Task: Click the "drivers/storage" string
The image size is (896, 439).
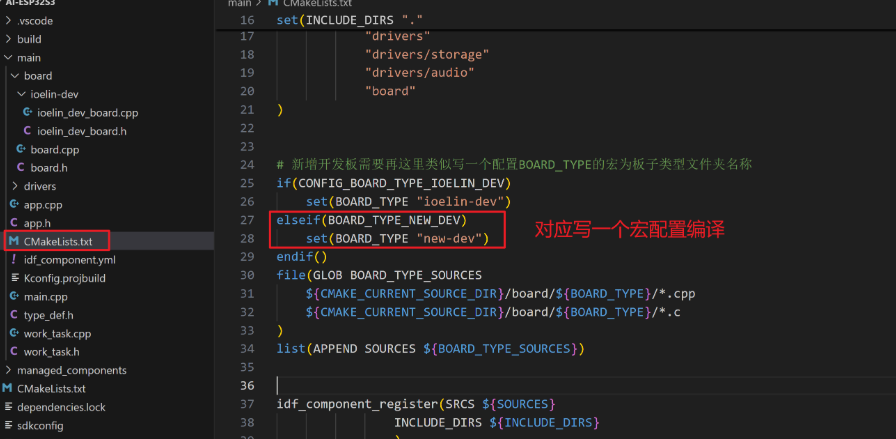Action: coord(427,55)
